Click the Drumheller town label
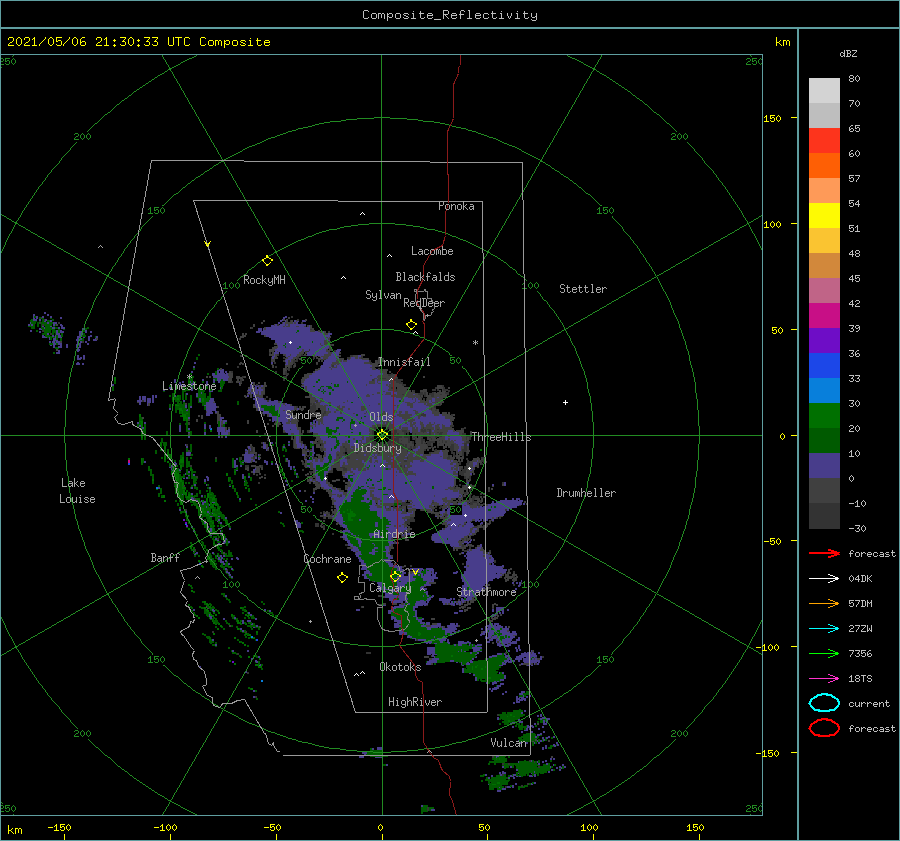900x841 pixels. point(586,493)
